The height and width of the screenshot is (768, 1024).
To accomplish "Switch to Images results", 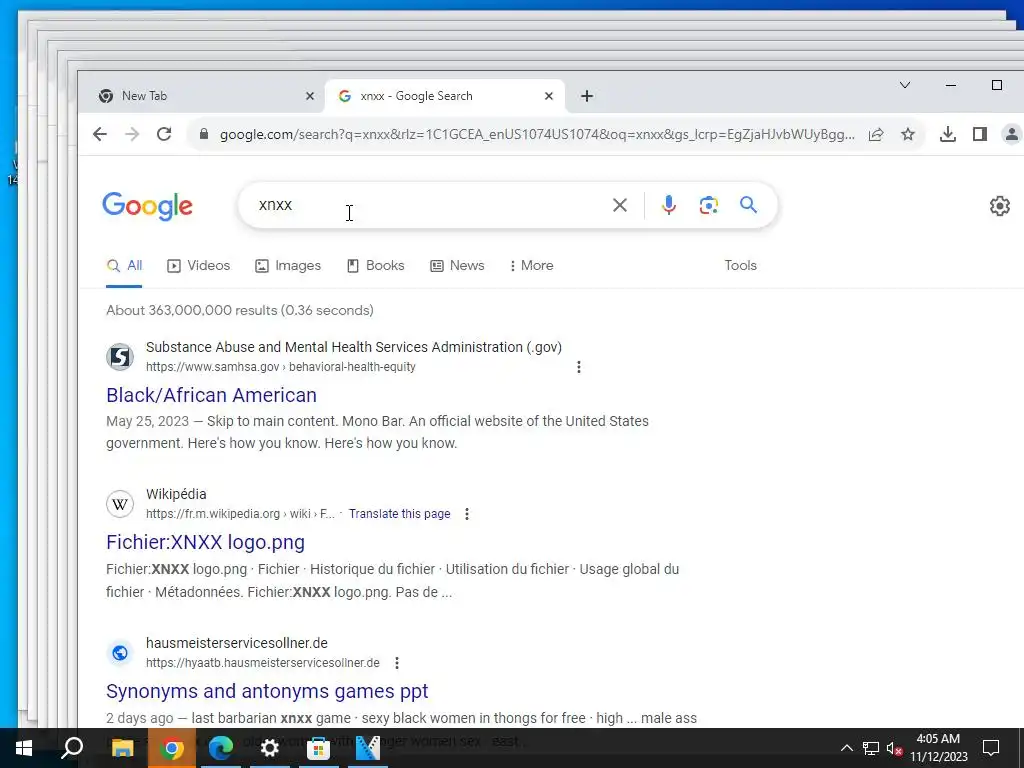I will coord(288,265).
